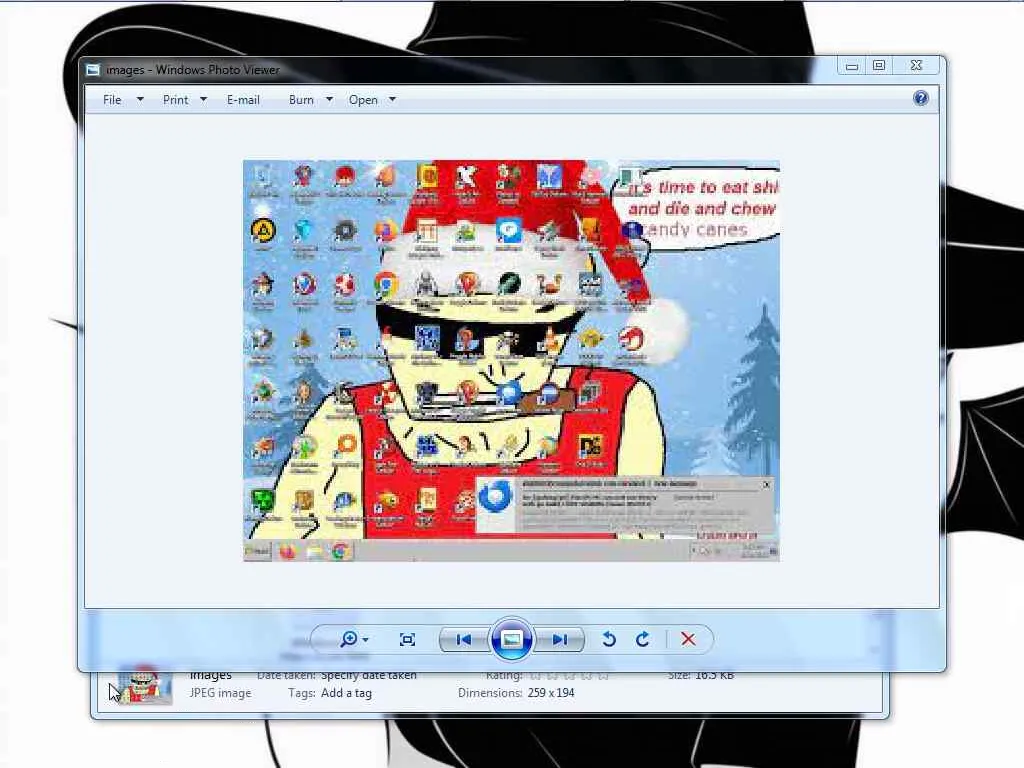Click the E-mail menu item

[x=243, y=100]
